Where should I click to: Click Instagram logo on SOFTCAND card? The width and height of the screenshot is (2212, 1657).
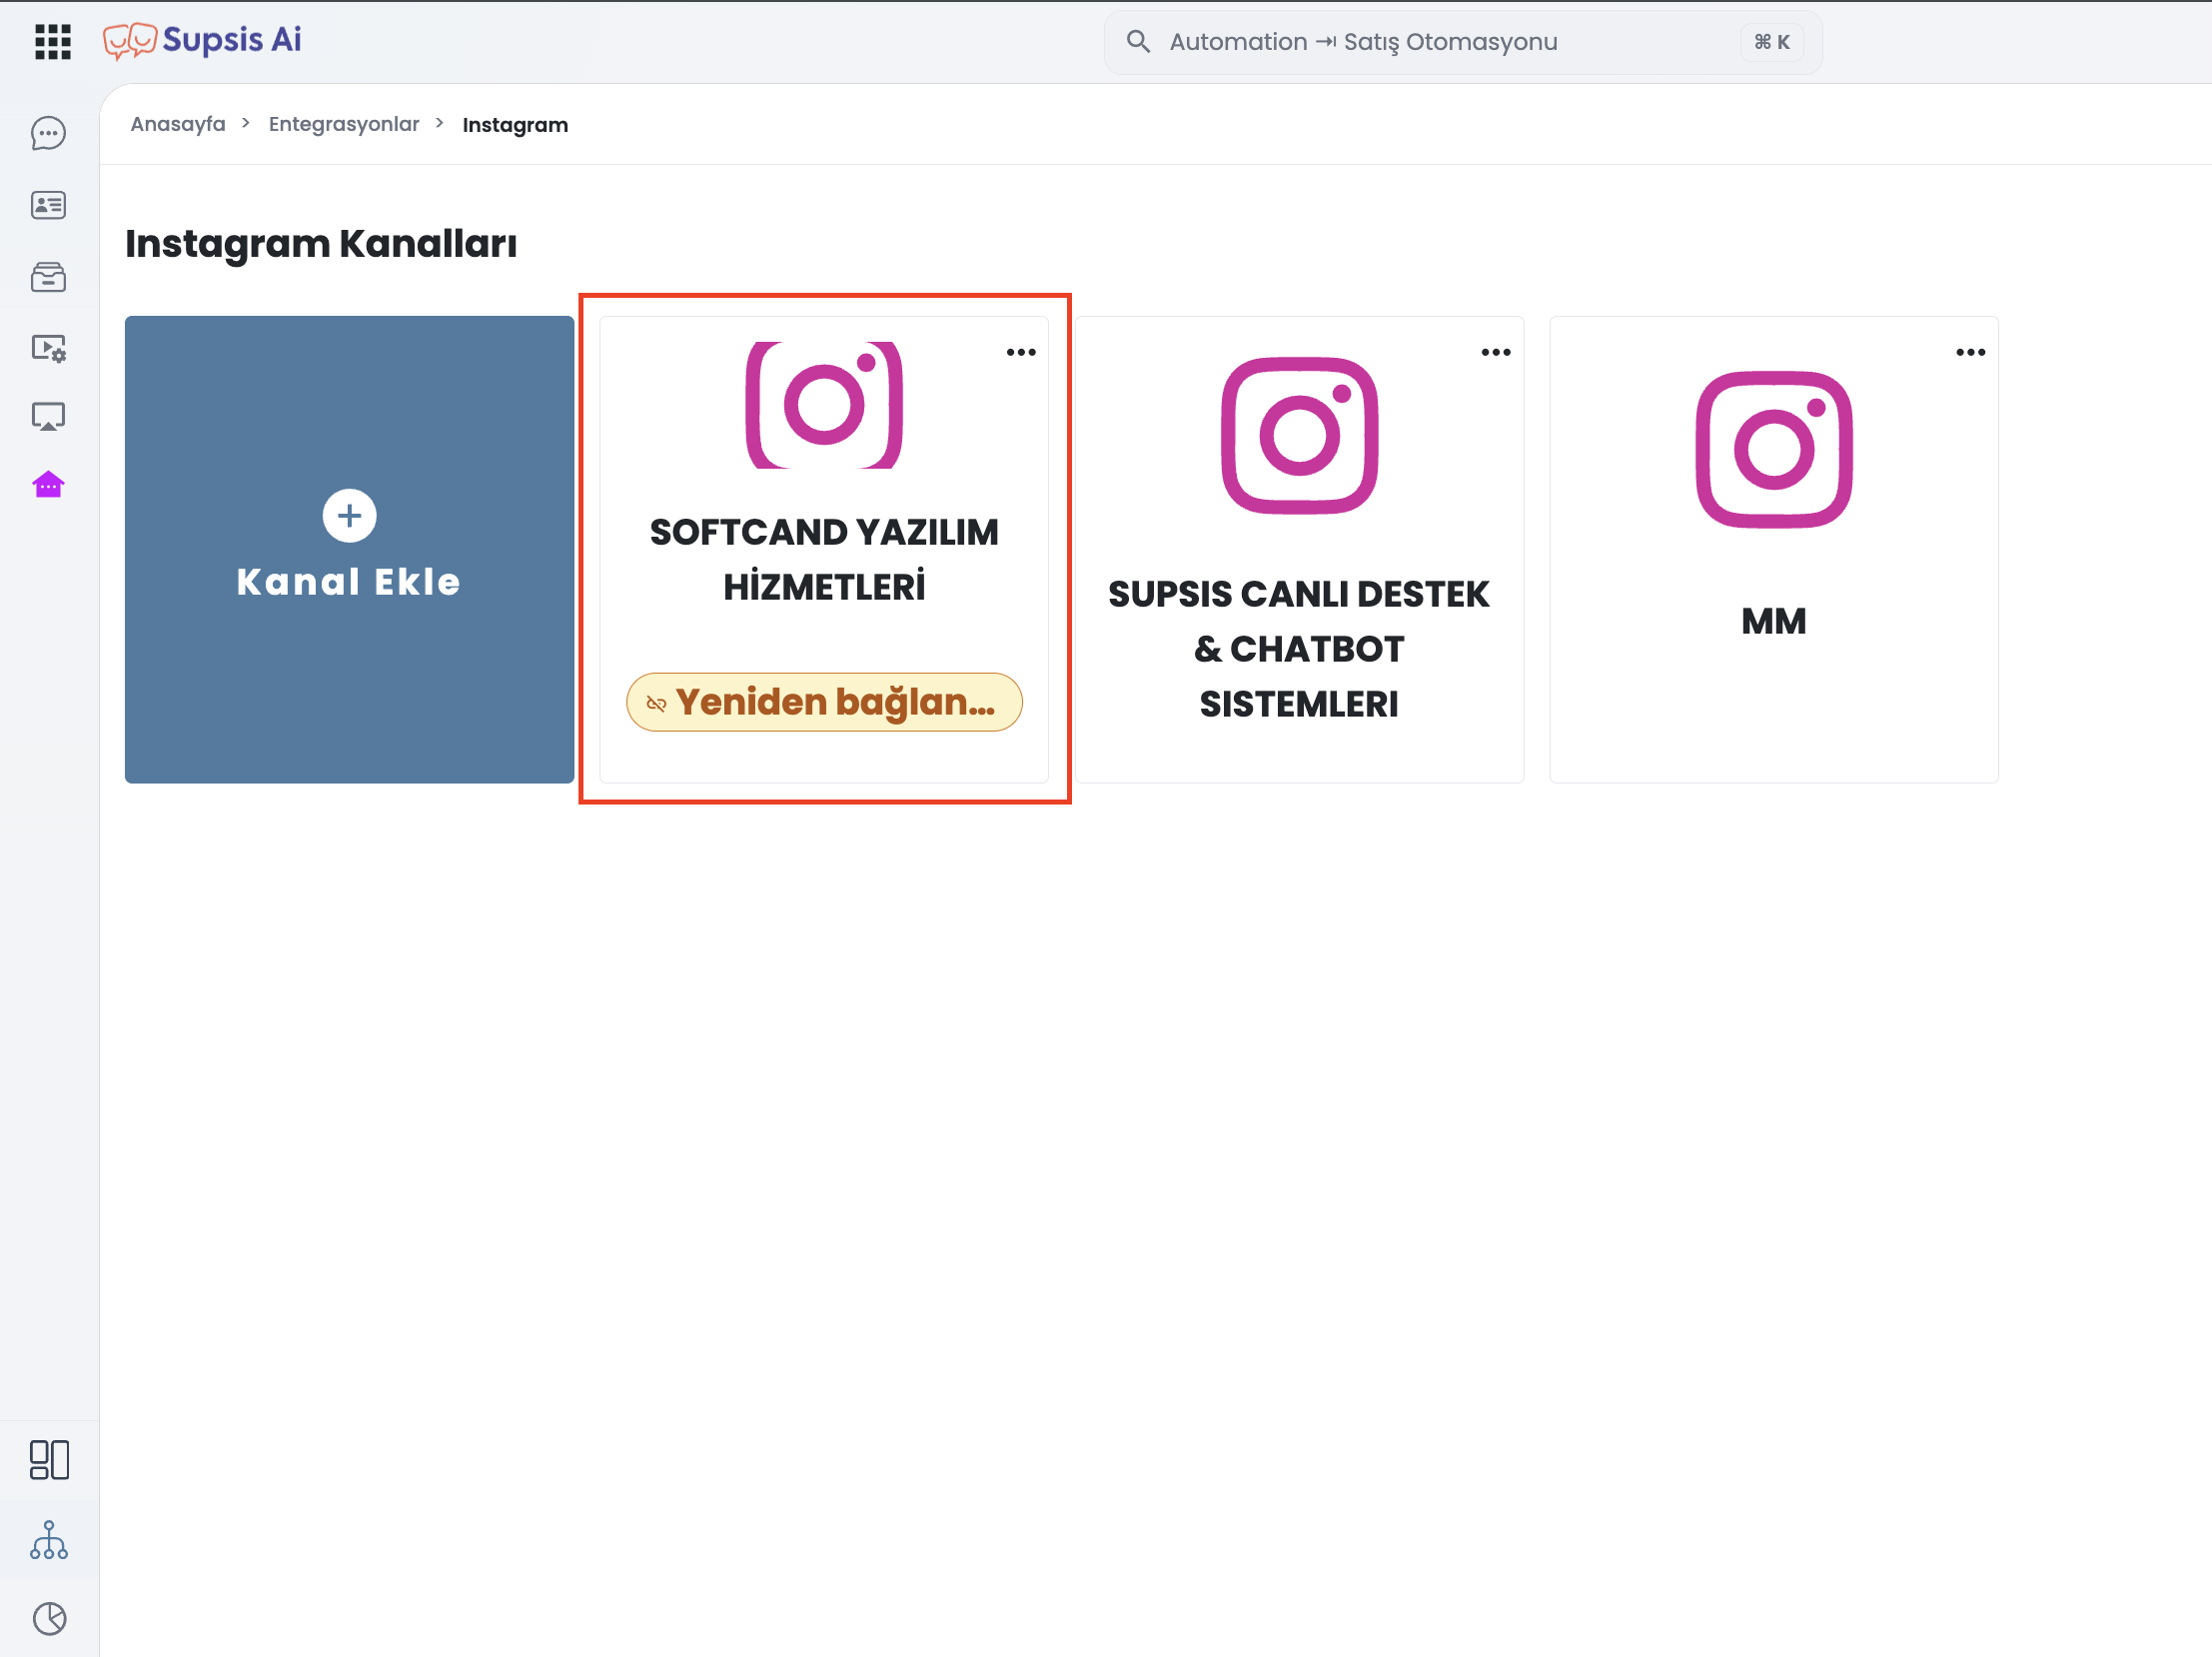825,405
